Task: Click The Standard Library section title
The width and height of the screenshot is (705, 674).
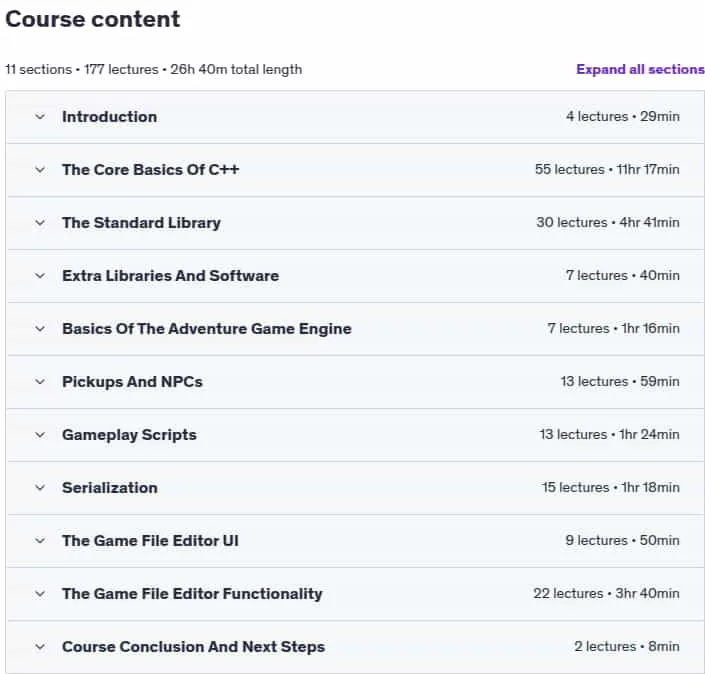Action: (x=141, y=223)
